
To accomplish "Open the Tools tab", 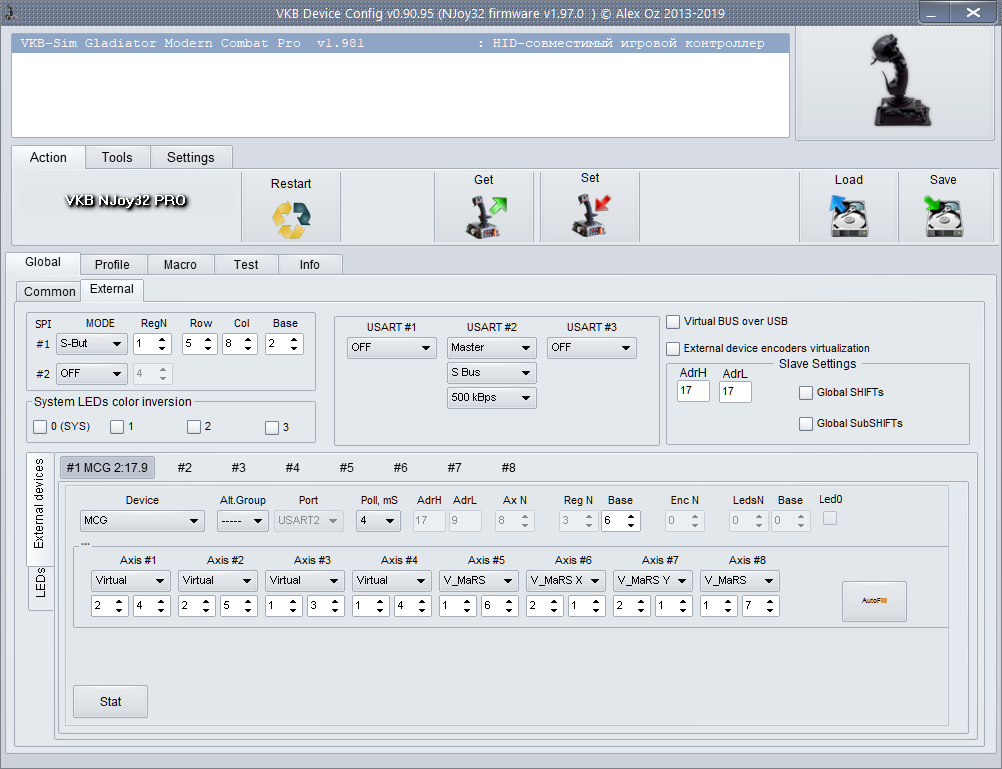I will click(x=117, y=157).
